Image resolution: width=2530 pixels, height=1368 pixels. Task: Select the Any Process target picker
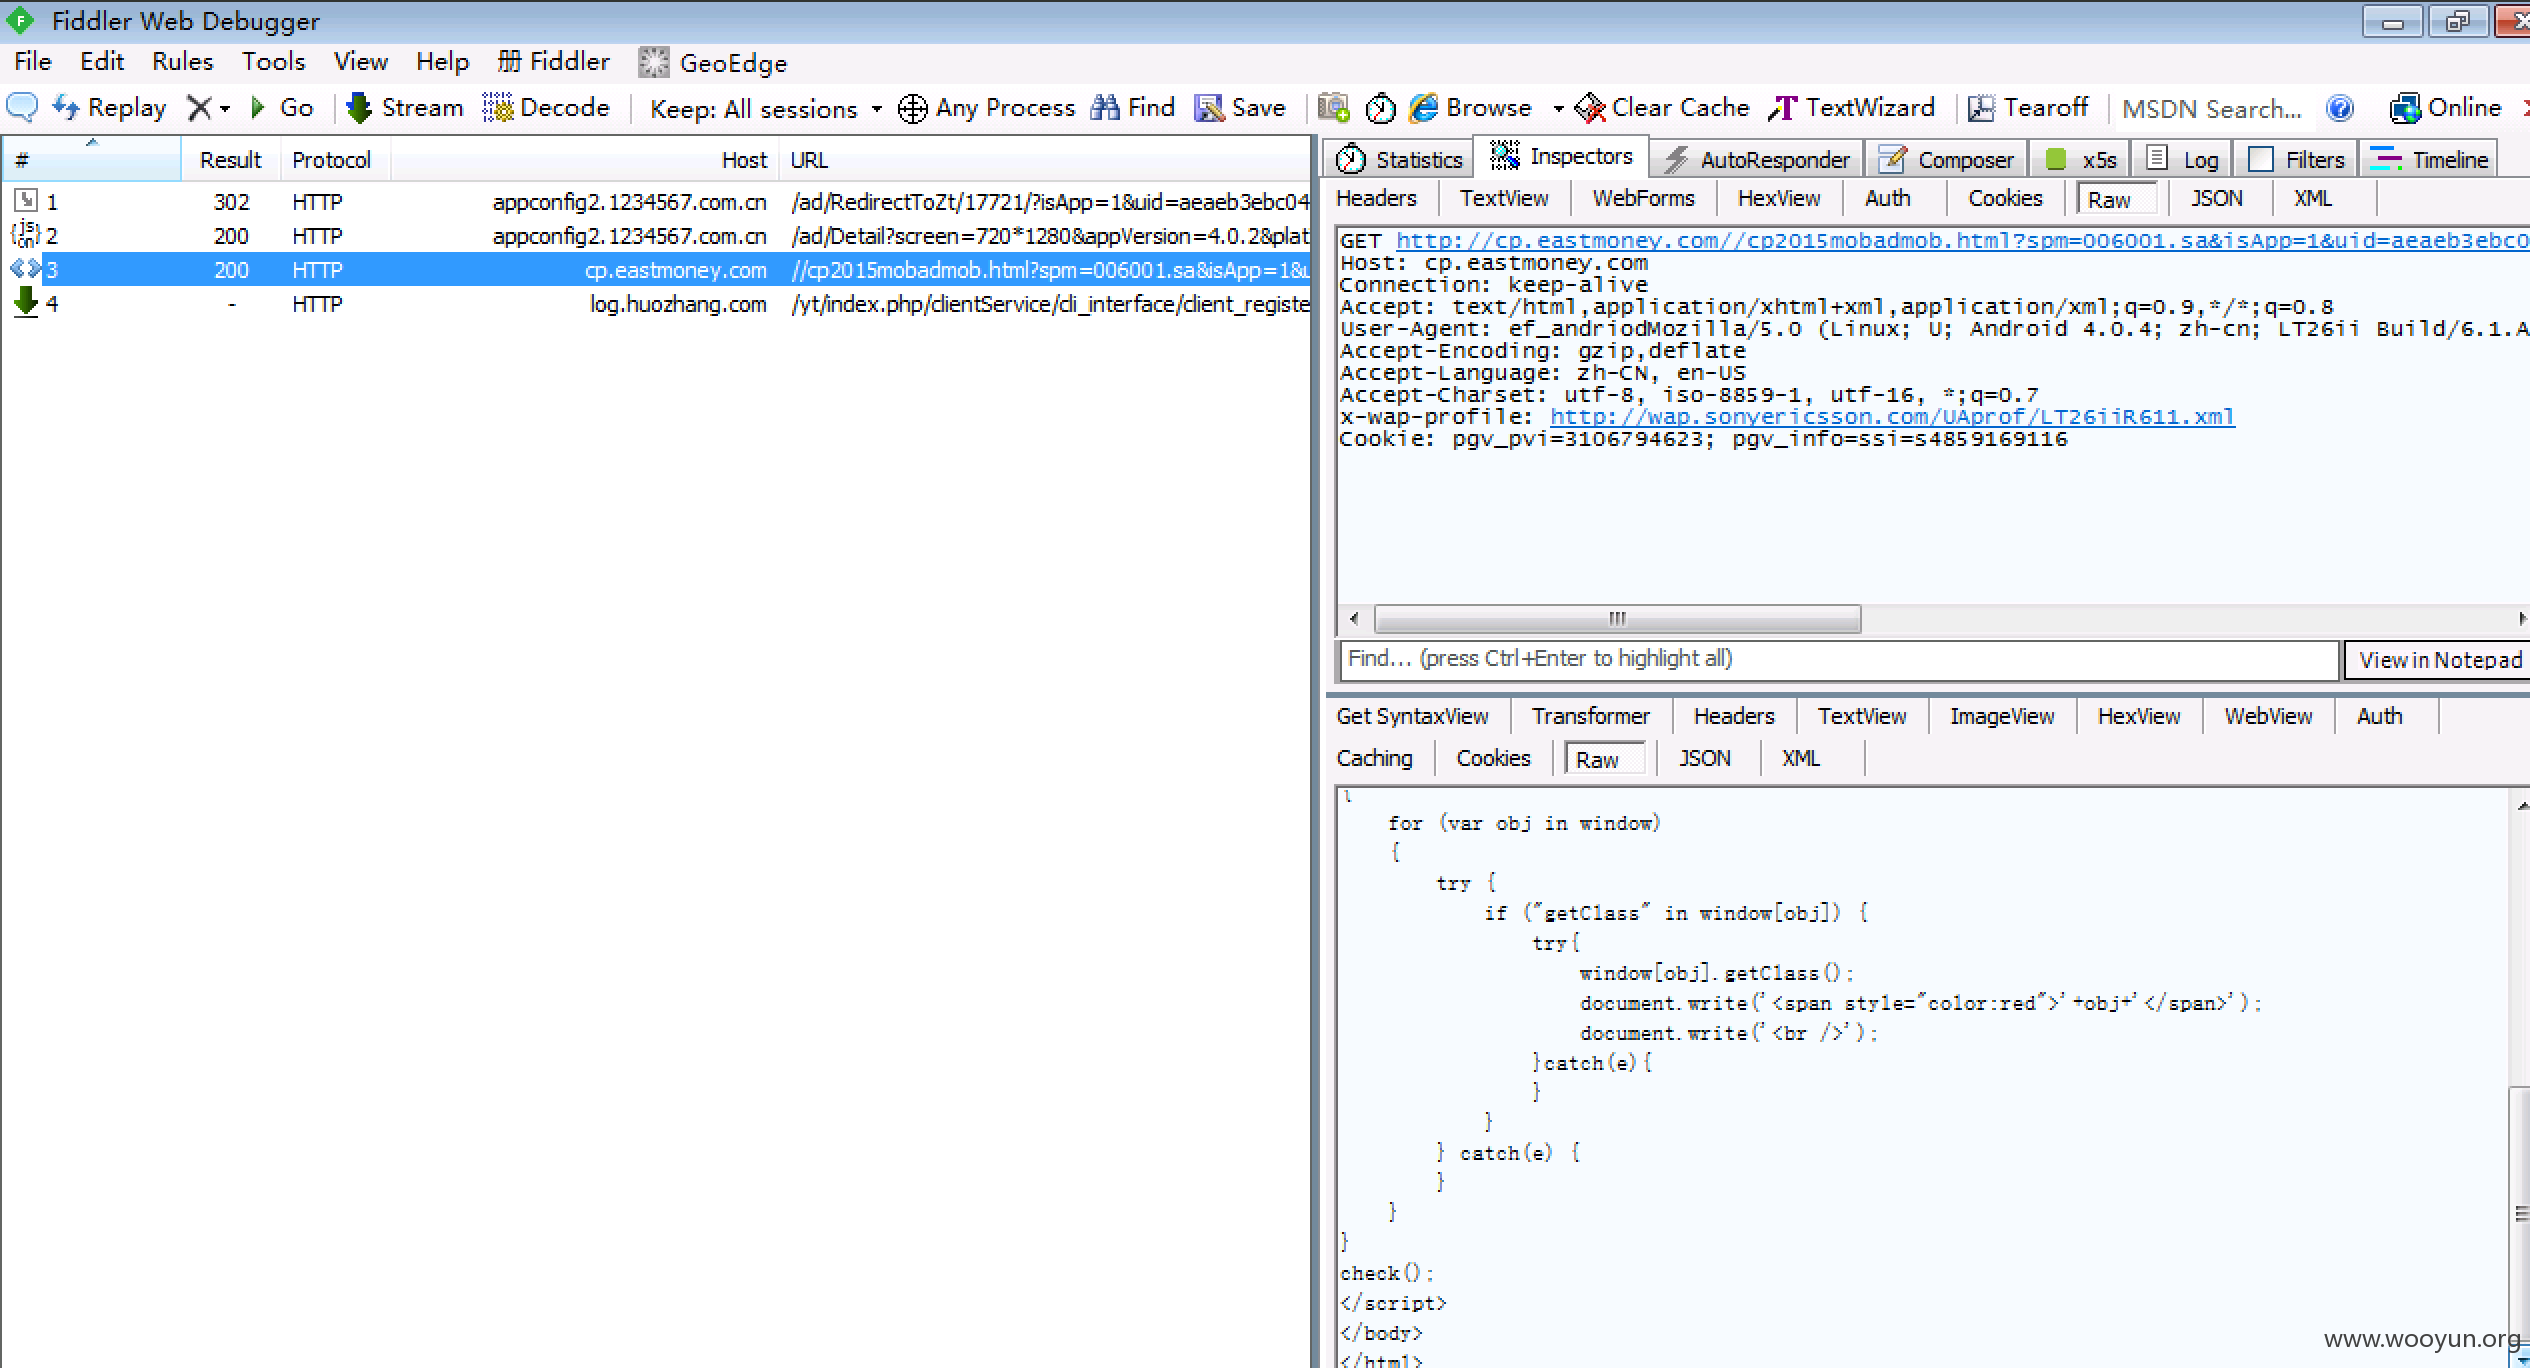986,107
